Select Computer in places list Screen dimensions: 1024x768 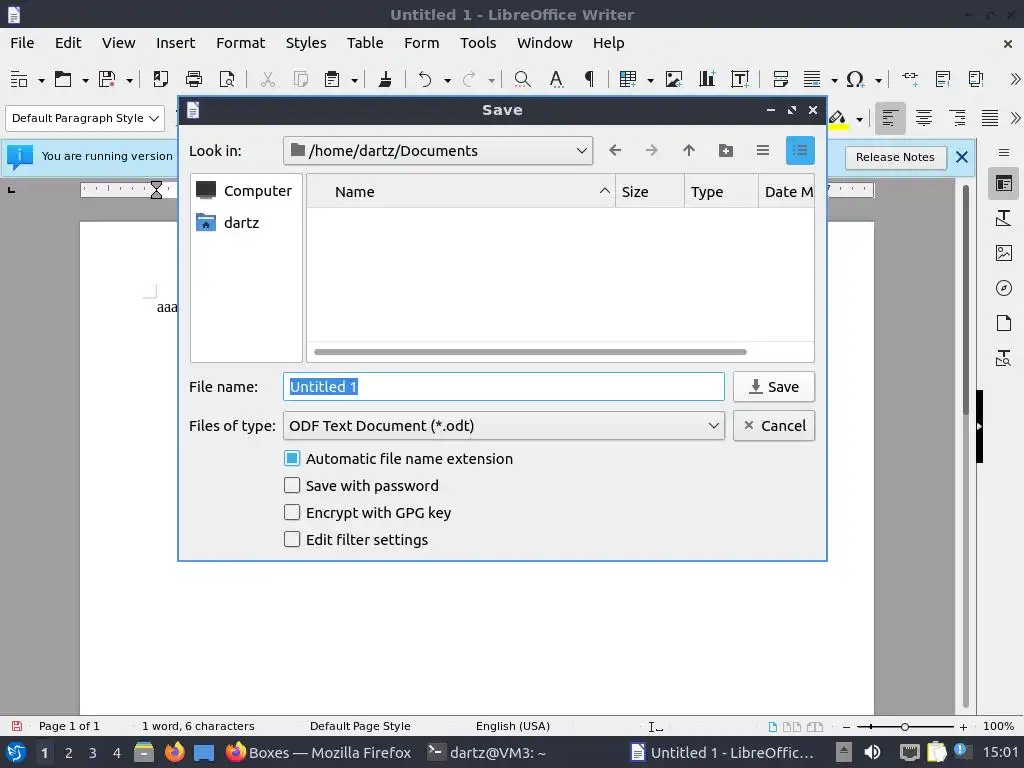pos(246,191)
